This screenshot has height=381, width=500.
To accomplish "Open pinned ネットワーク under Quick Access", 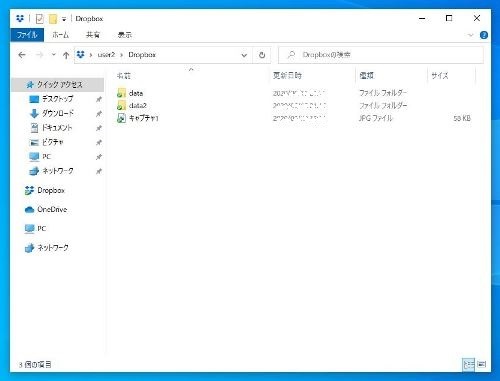I will click(x=58, y=171).
